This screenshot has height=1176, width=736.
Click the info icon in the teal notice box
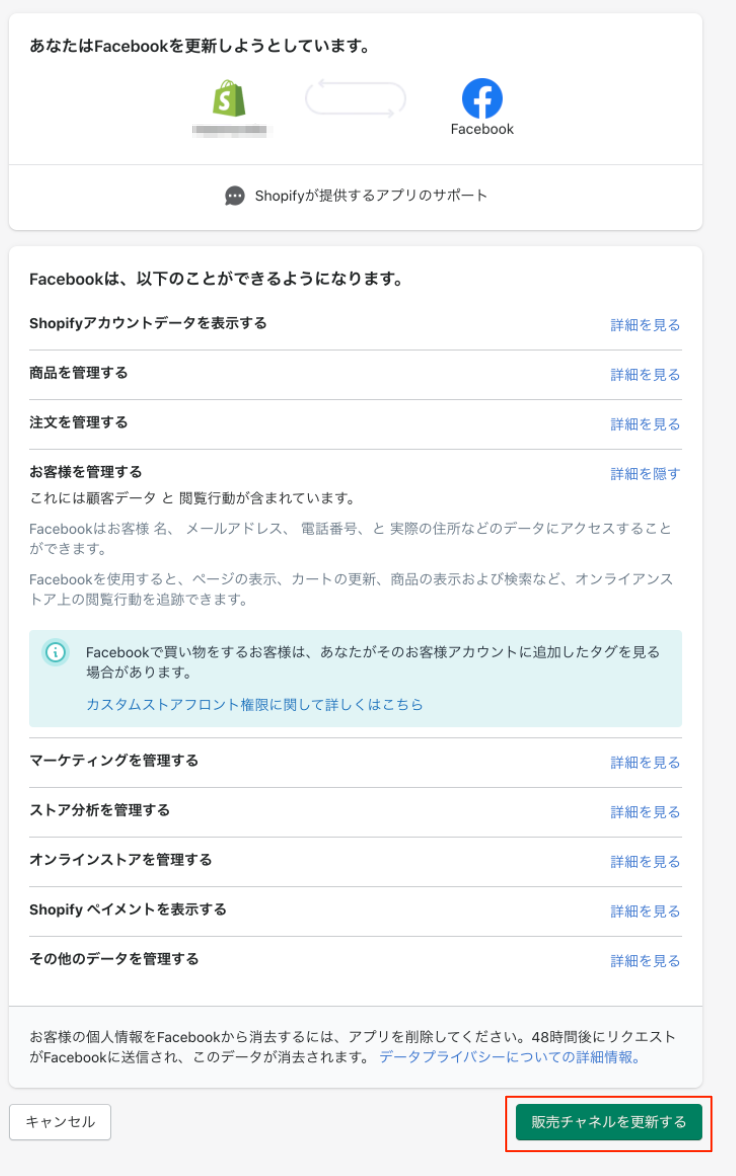[53, 651]
